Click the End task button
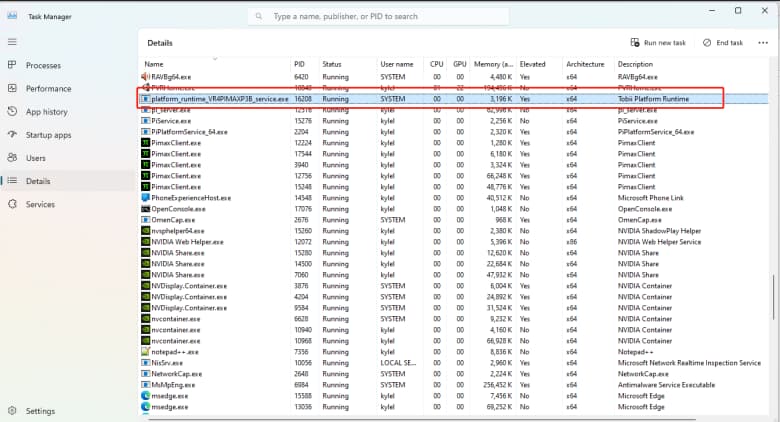Image resolution: width=780 pixels, height=422 pixels. pyautogui.click(x=723, y=43)
